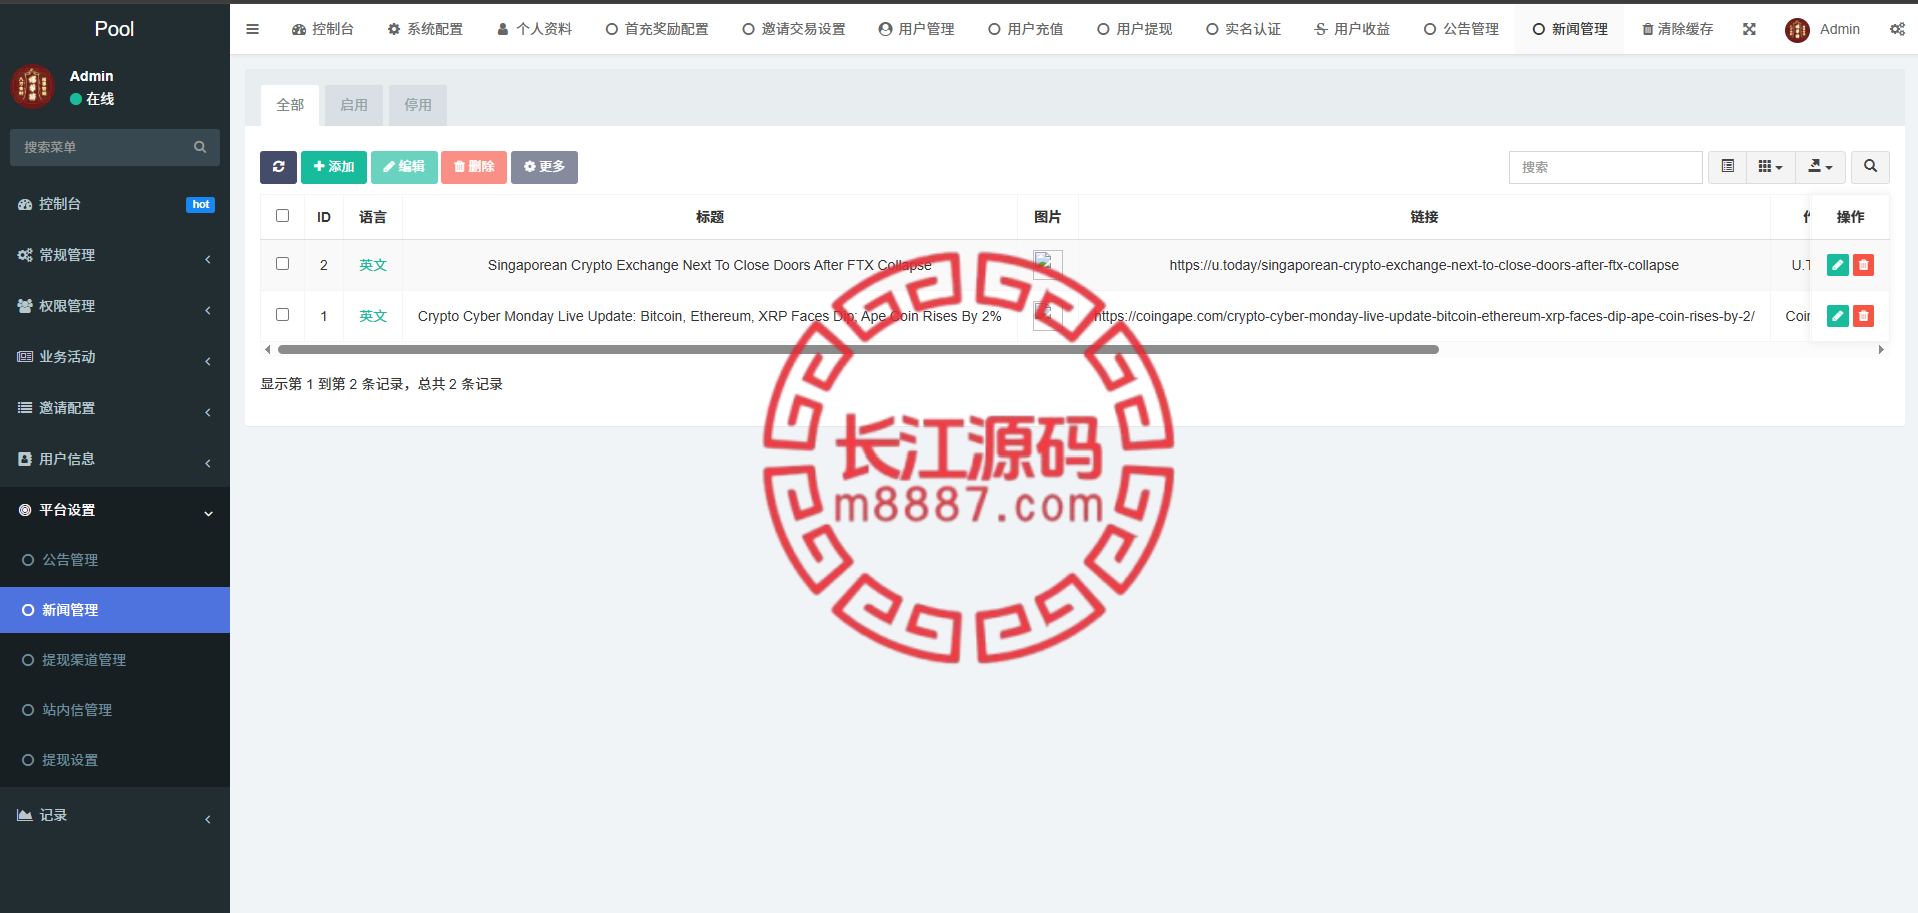Click the table's right scroll arrow
Viewport: 1918px width, 913px height.
(x=1881, y=350)
